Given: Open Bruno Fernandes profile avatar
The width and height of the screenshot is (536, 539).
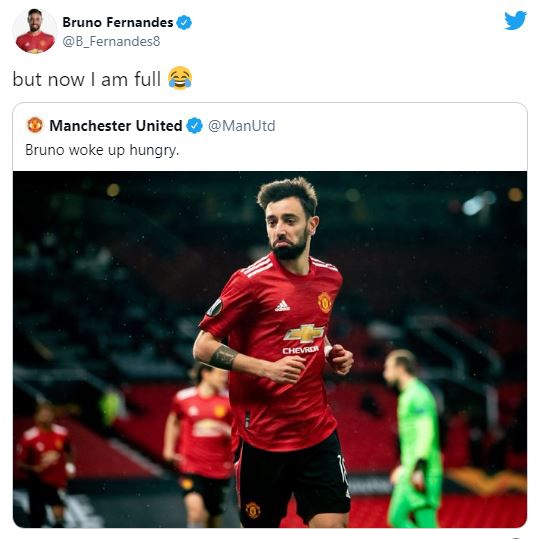Looking at the screenshot, I should tap(35, 31).
